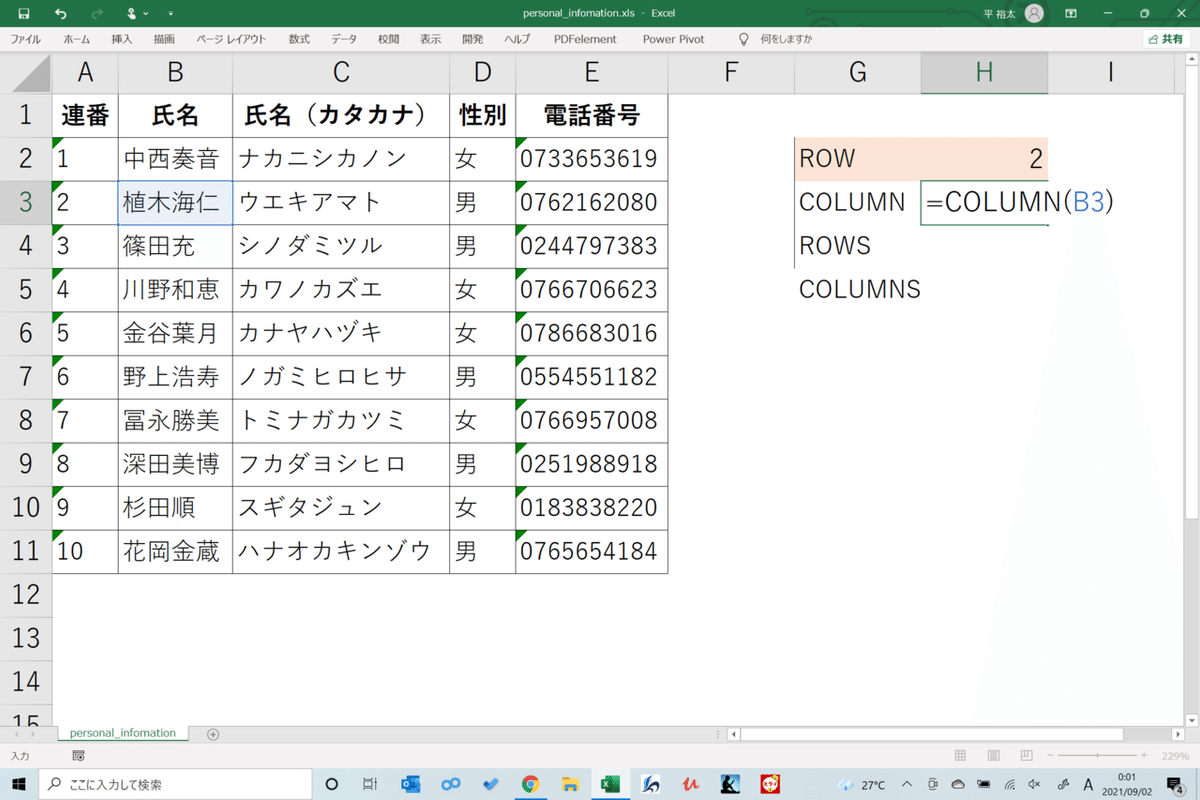This screenshot has width=1200, height=800.
Task: Open the 描画 ribbon tab
Action: pos(164,39)
